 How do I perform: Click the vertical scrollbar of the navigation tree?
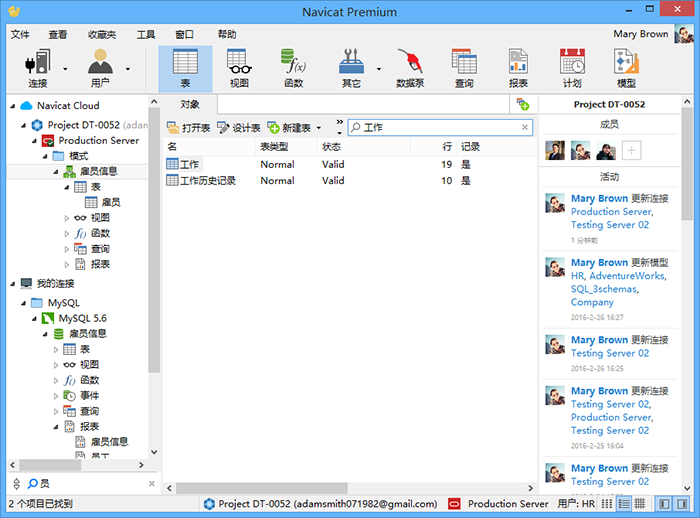154,239
